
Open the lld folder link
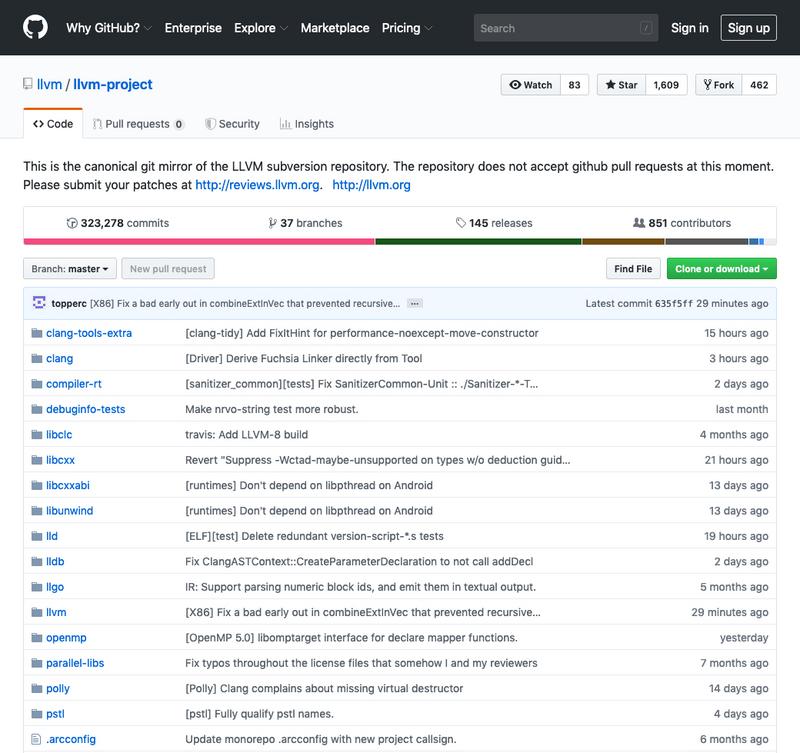pyautogui.click(x=52, y=536)
